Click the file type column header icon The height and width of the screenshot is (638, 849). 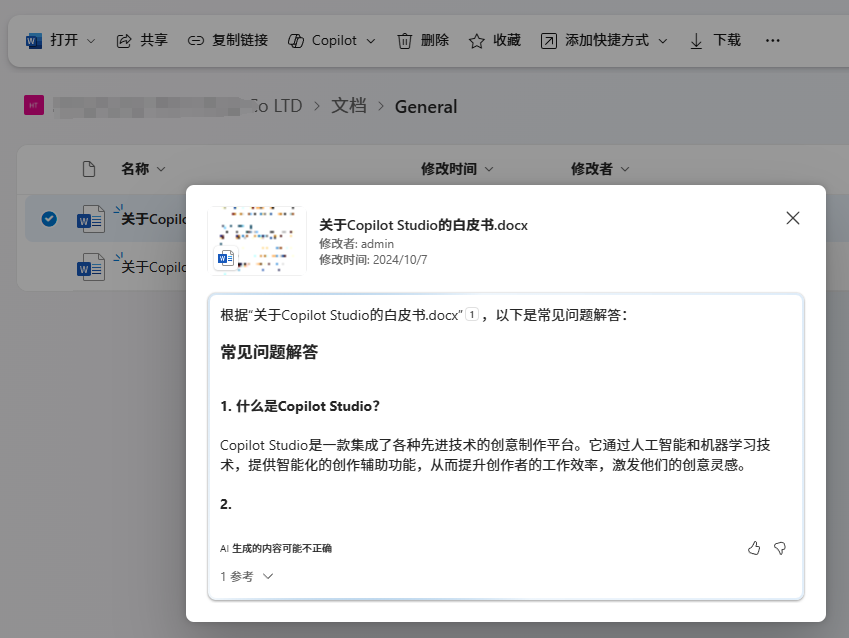tap(89, 169)
